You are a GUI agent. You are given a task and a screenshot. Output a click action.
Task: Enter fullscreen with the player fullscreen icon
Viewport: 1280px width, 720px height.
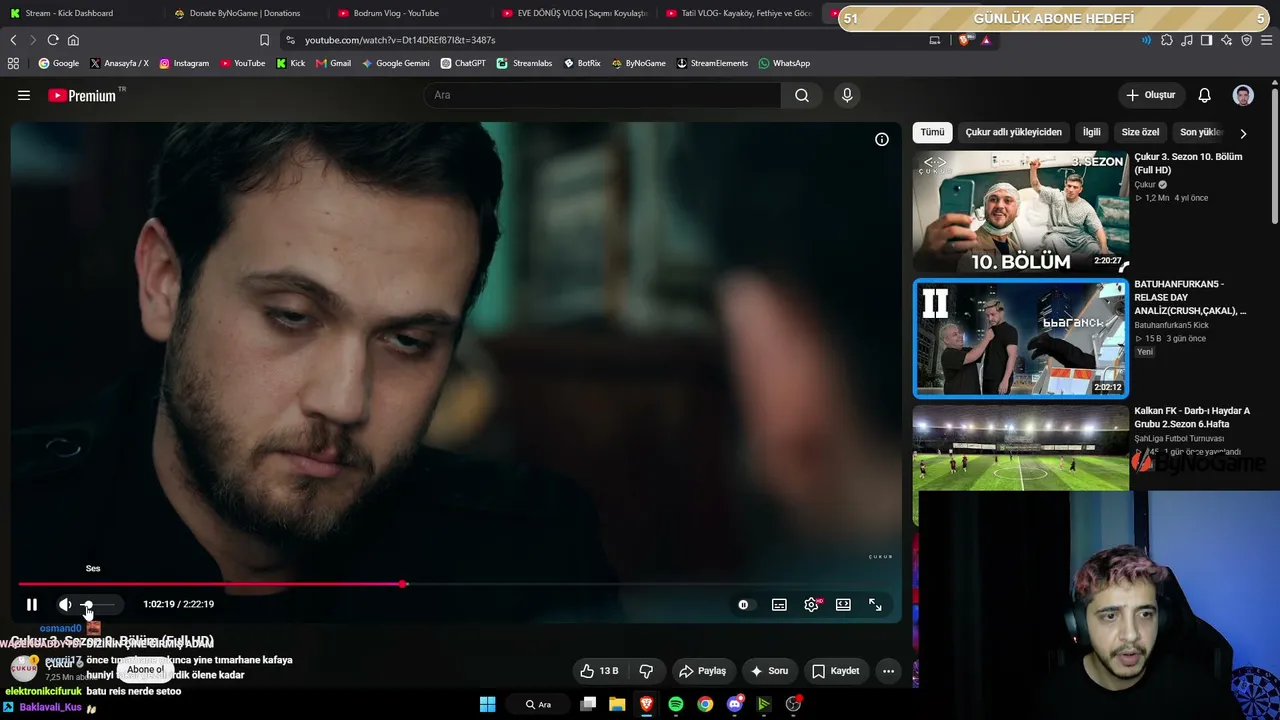(875, 604)
